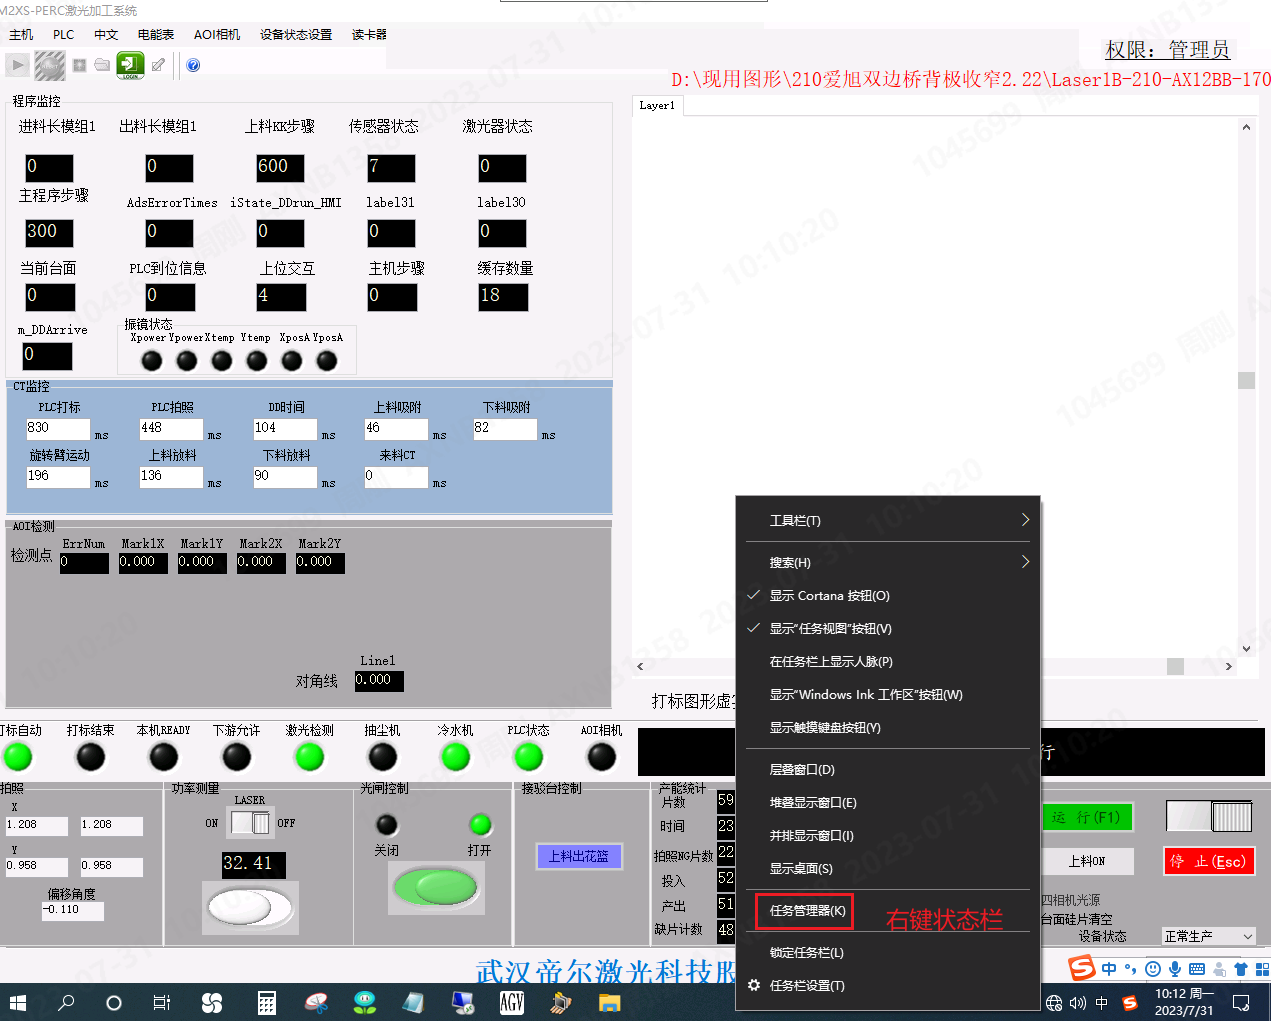Open Task View icon on taskbar
1271x1021 pixels.
pyautogui.click(x=161, y=1002)
